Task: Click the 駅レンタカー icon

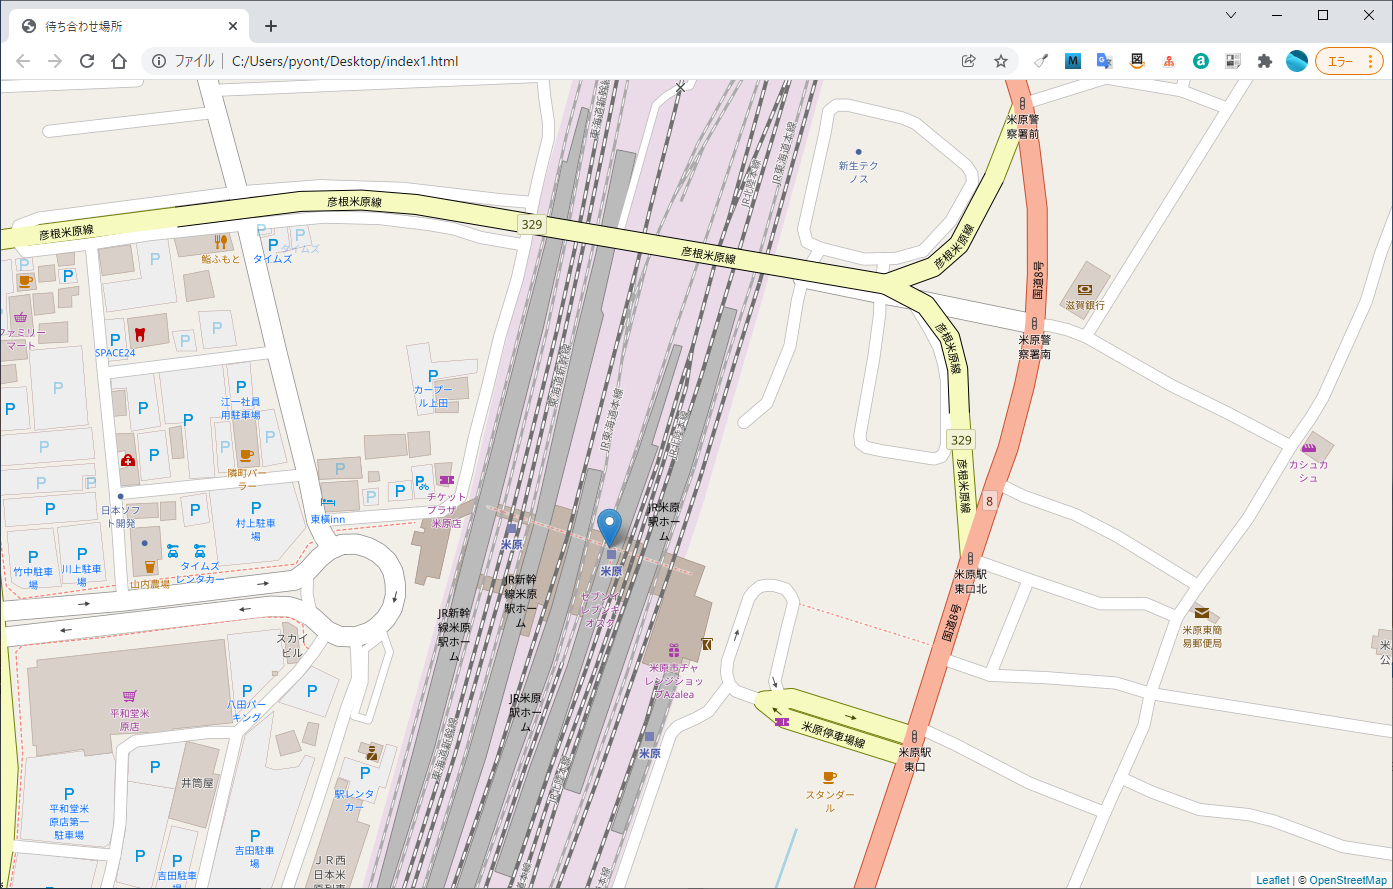Action: click(x=372, y=751)
